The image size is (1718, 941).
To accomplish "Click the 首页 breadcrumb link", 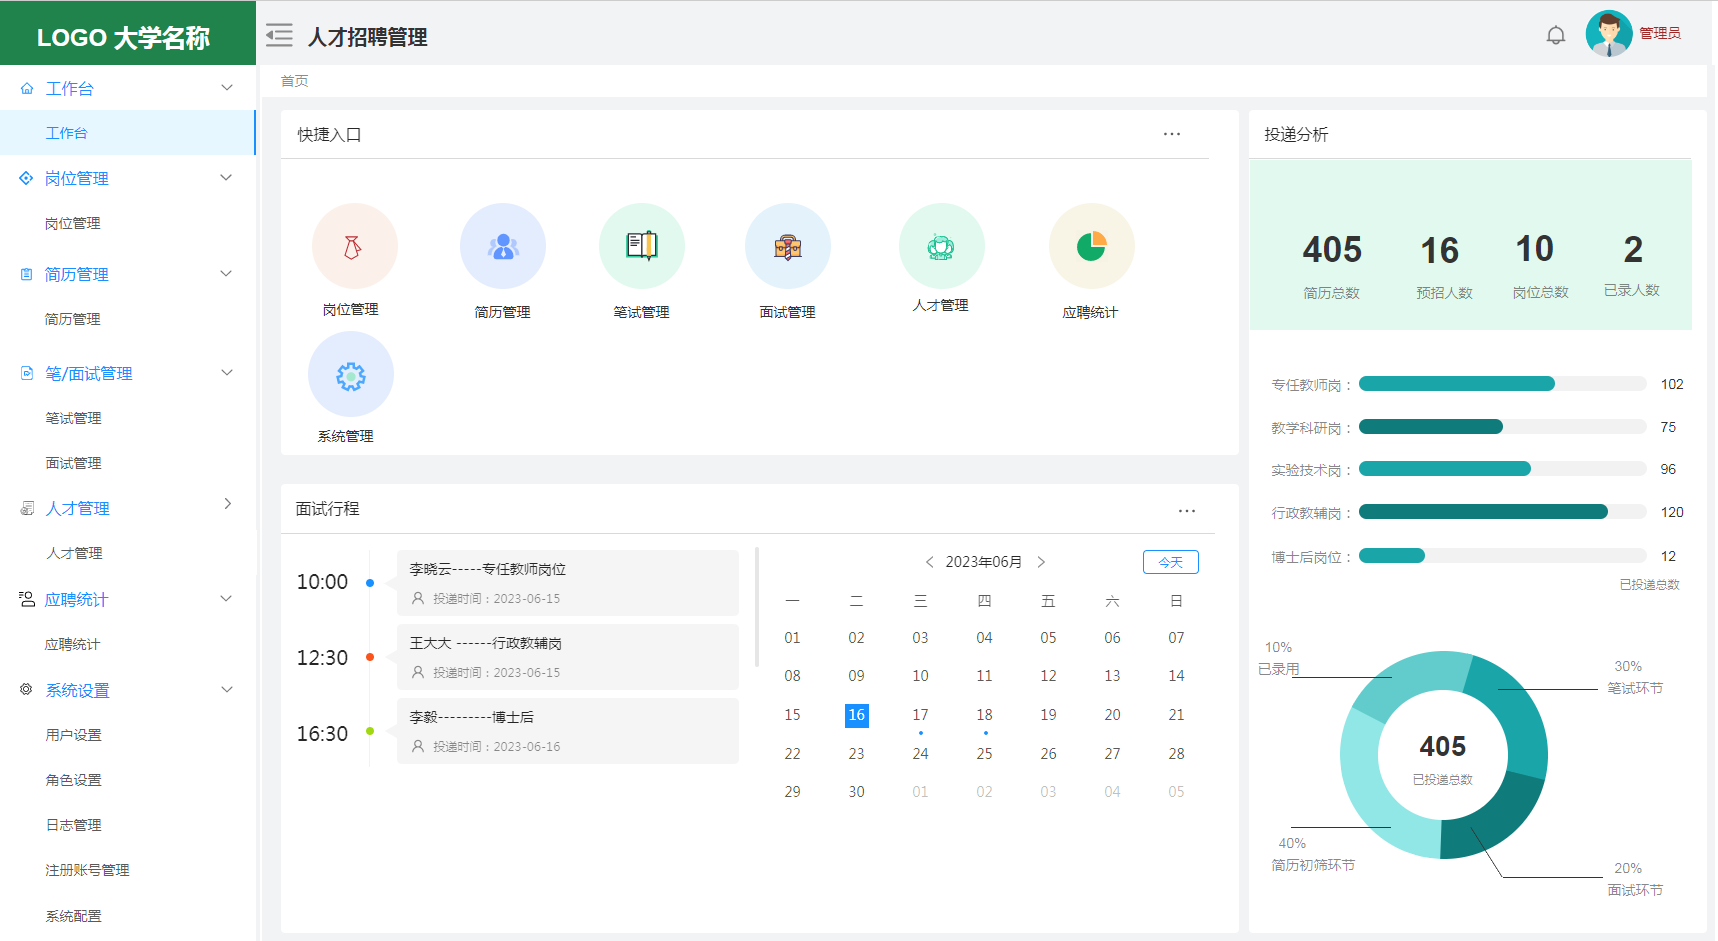I will click(x=294, y=81).
